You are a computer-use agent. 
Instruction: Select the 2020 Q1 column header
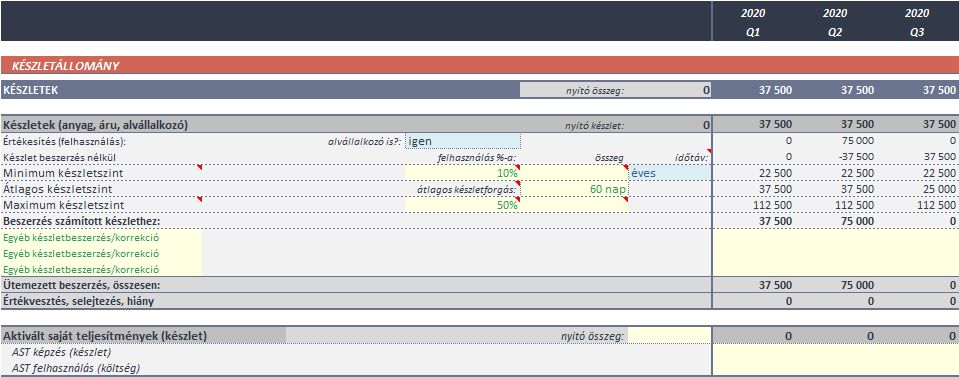click(753, 23)
